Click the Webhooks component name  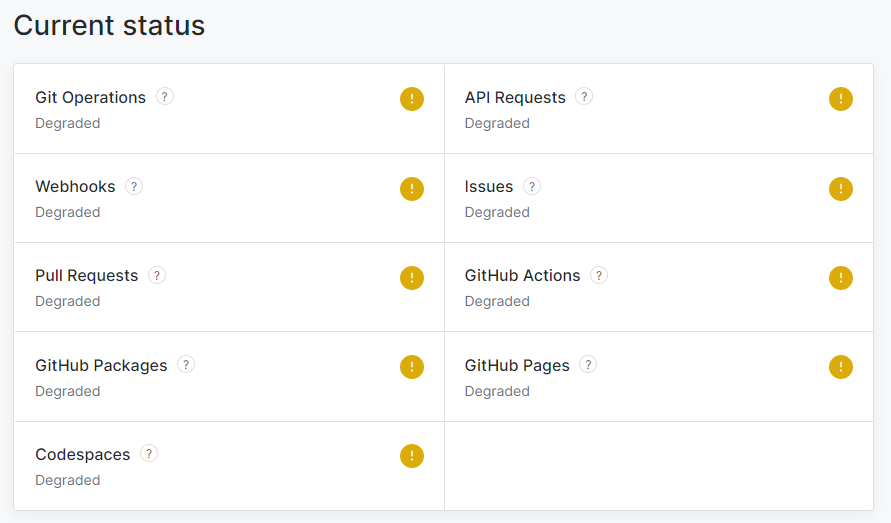tap(75, 186)
